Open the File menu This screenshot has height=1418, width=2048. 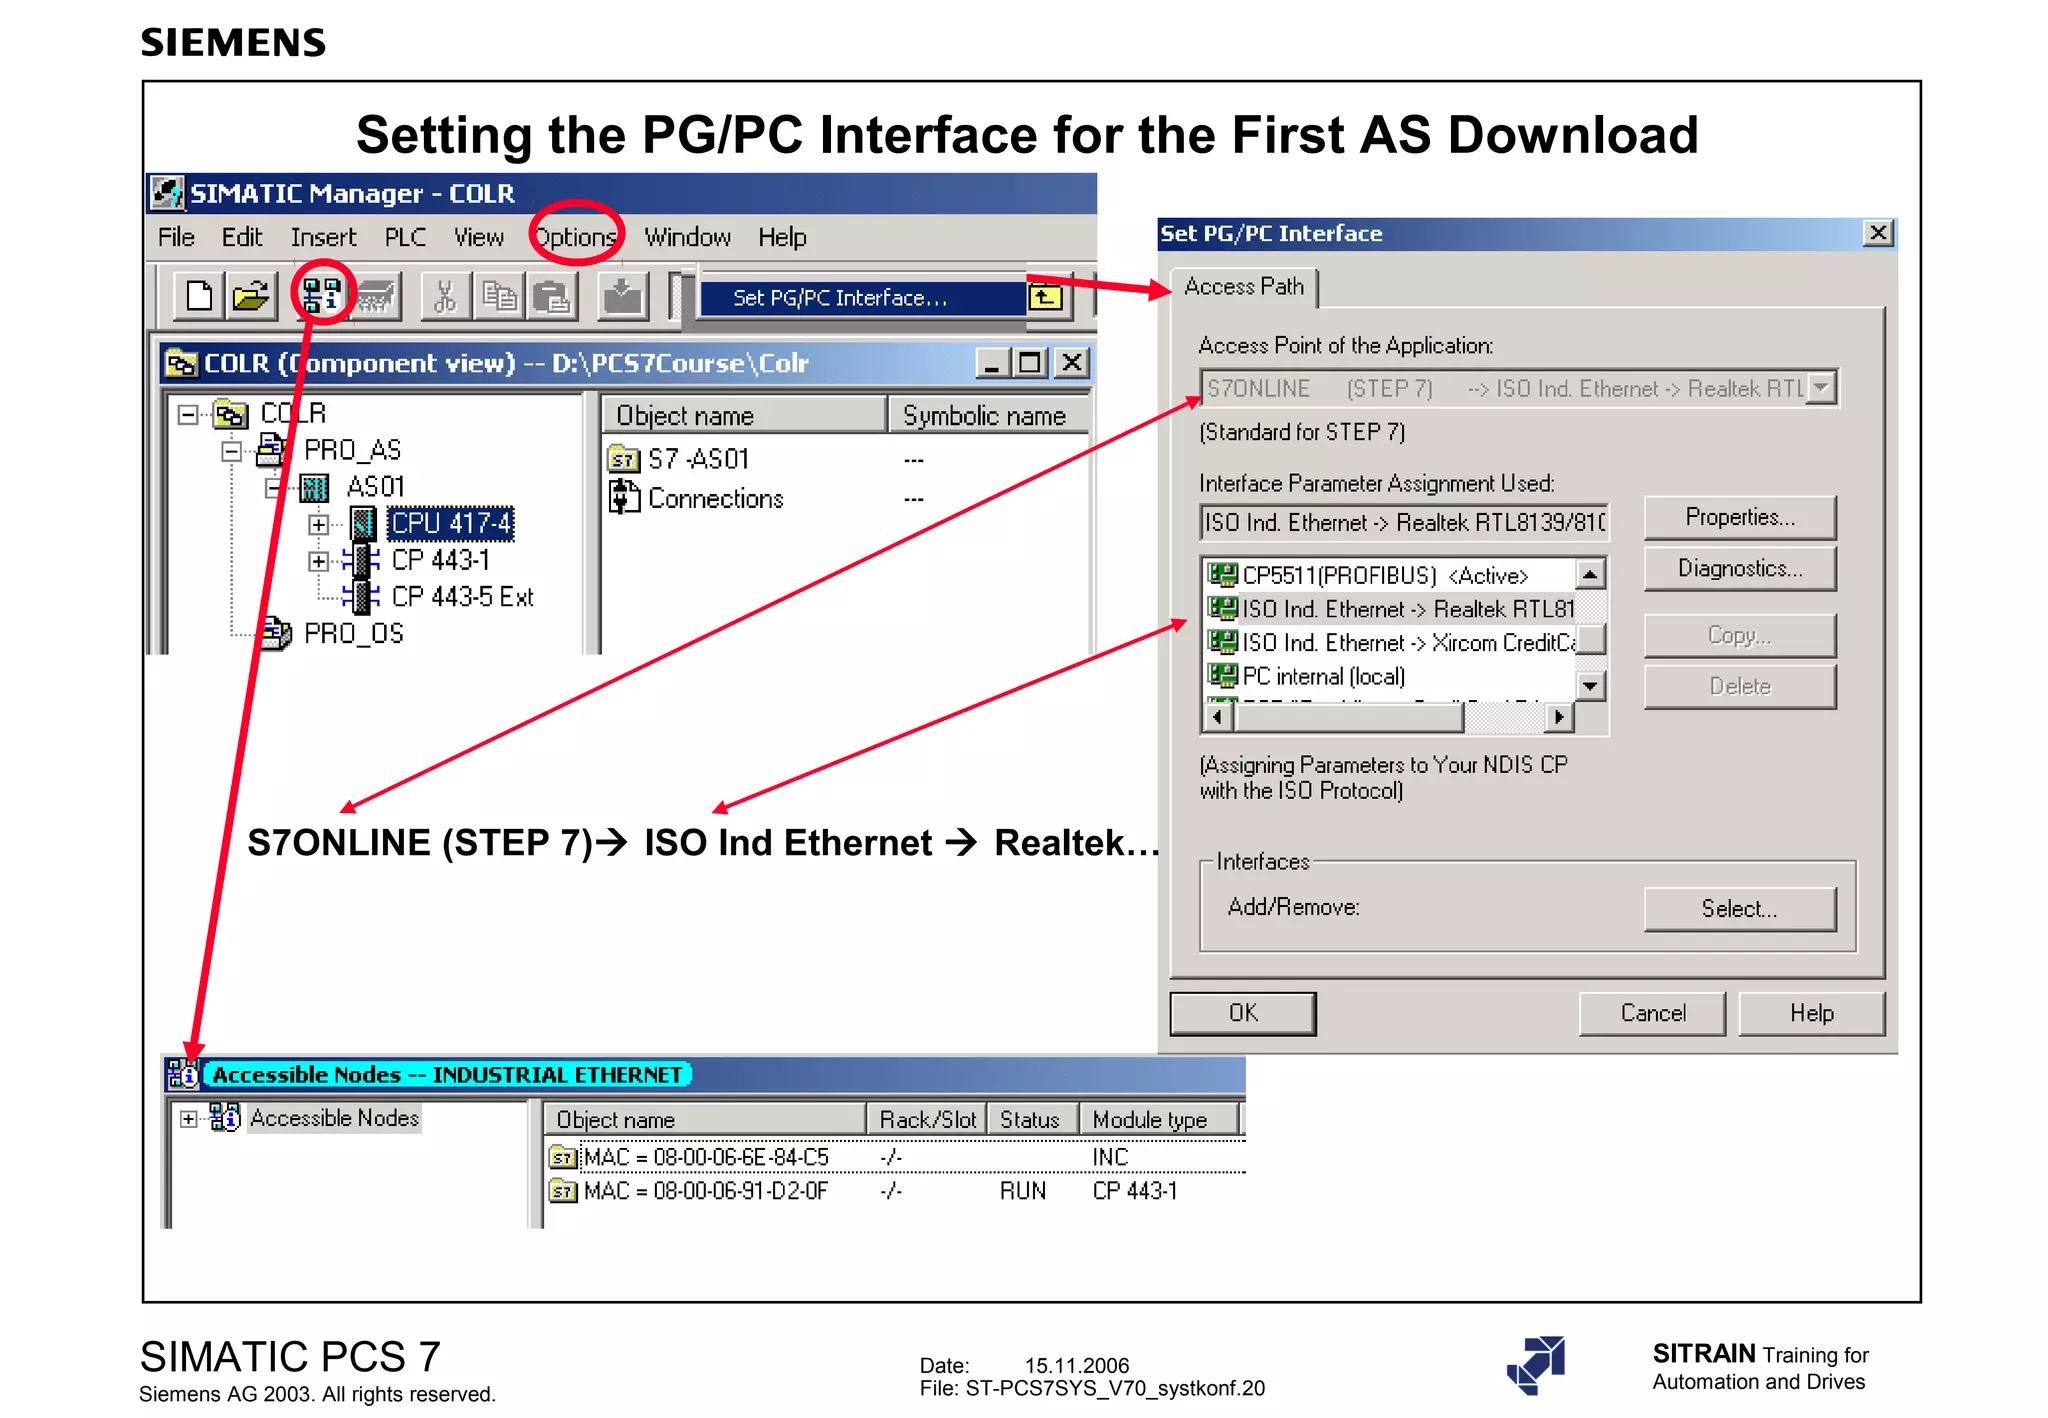(176, 237)
